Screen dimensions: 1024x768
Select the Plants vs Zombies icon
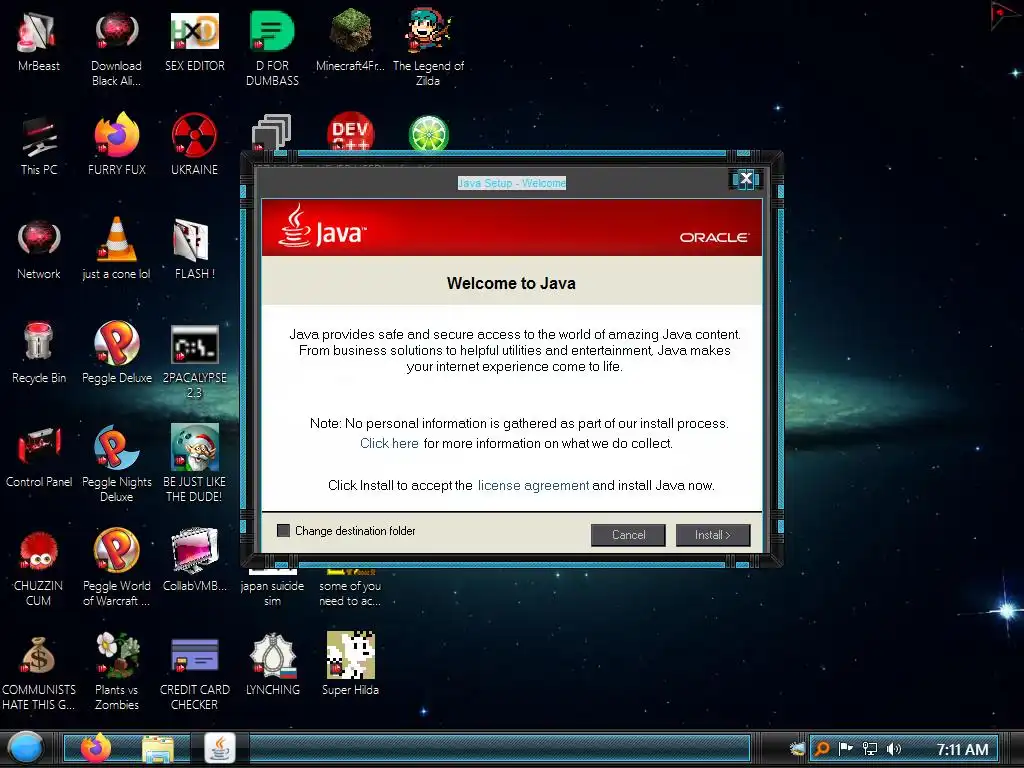click(x=116, y=671)
